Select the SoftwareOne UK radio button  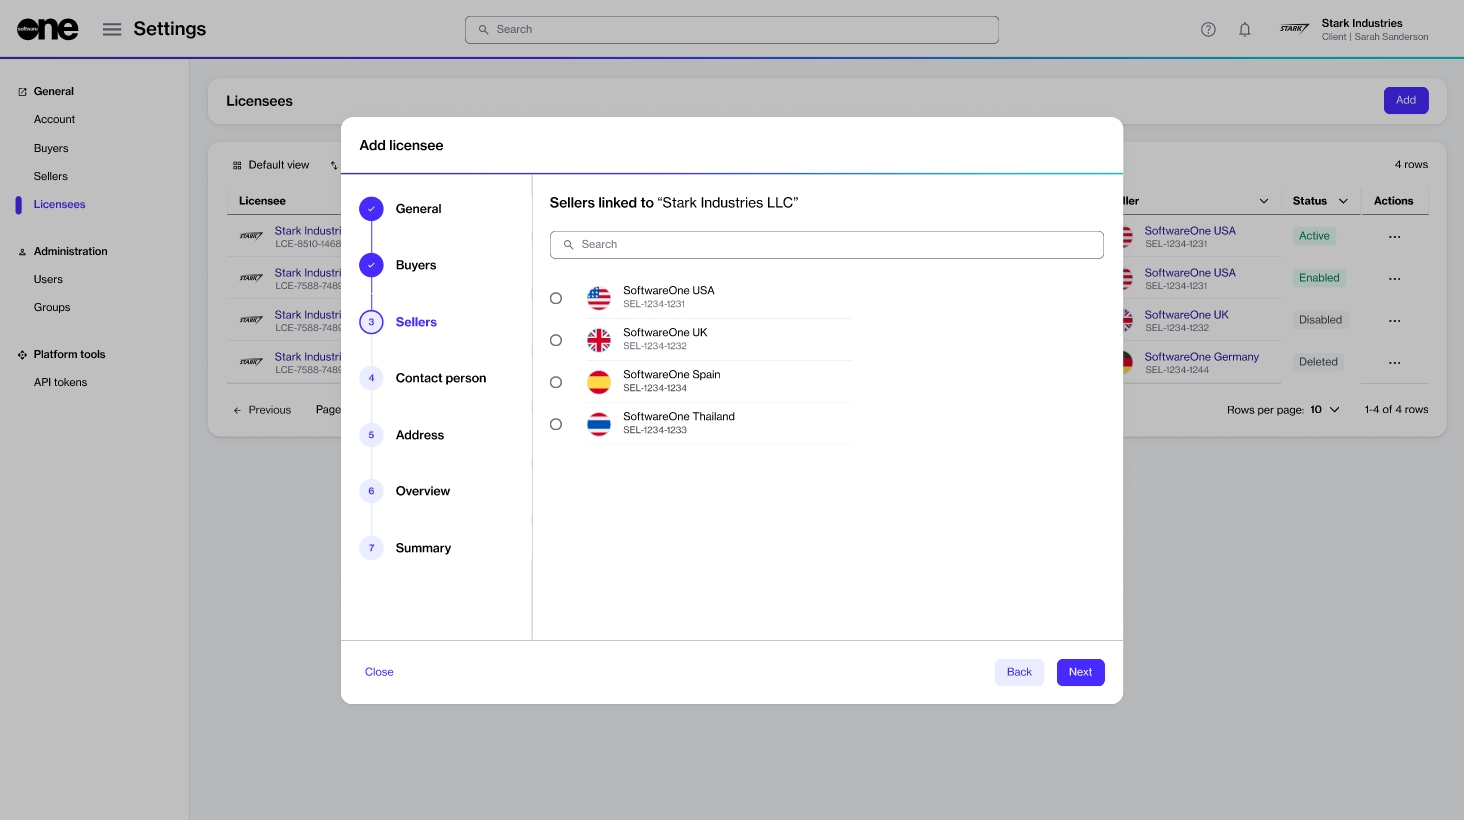556,340
